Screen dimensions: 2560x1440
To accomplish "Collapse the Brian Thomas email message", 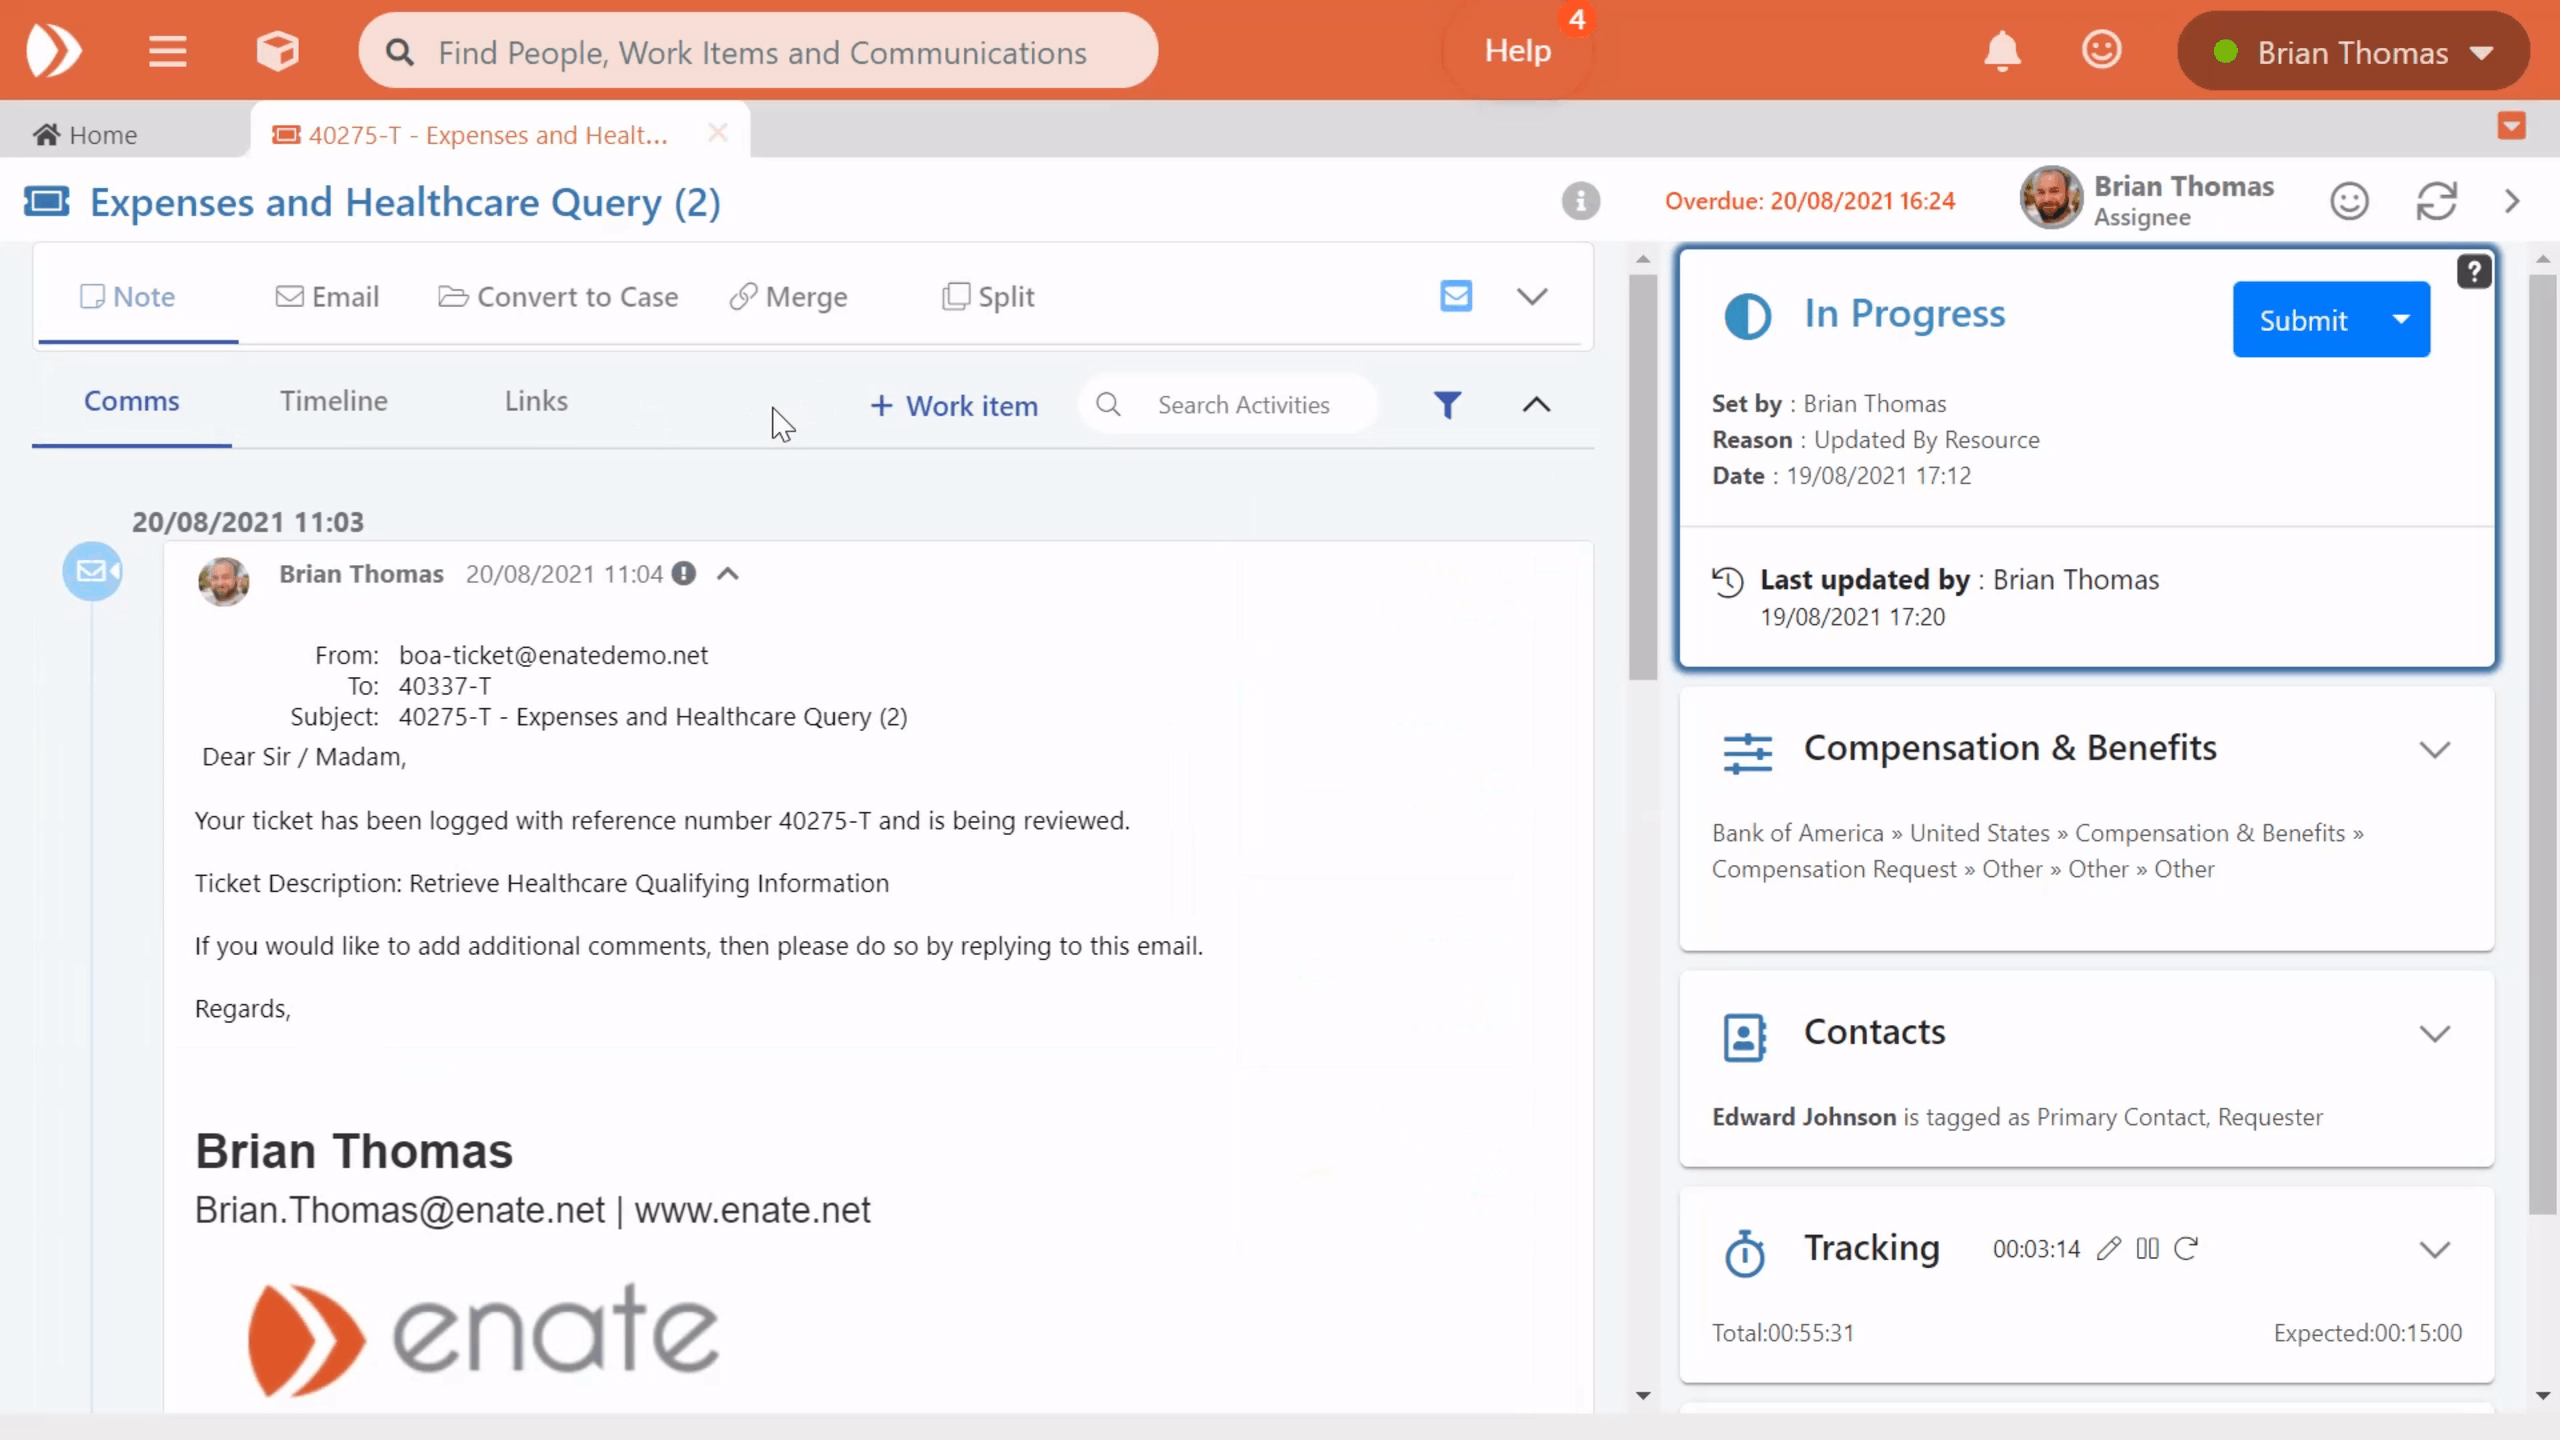I will pos(728,574).
